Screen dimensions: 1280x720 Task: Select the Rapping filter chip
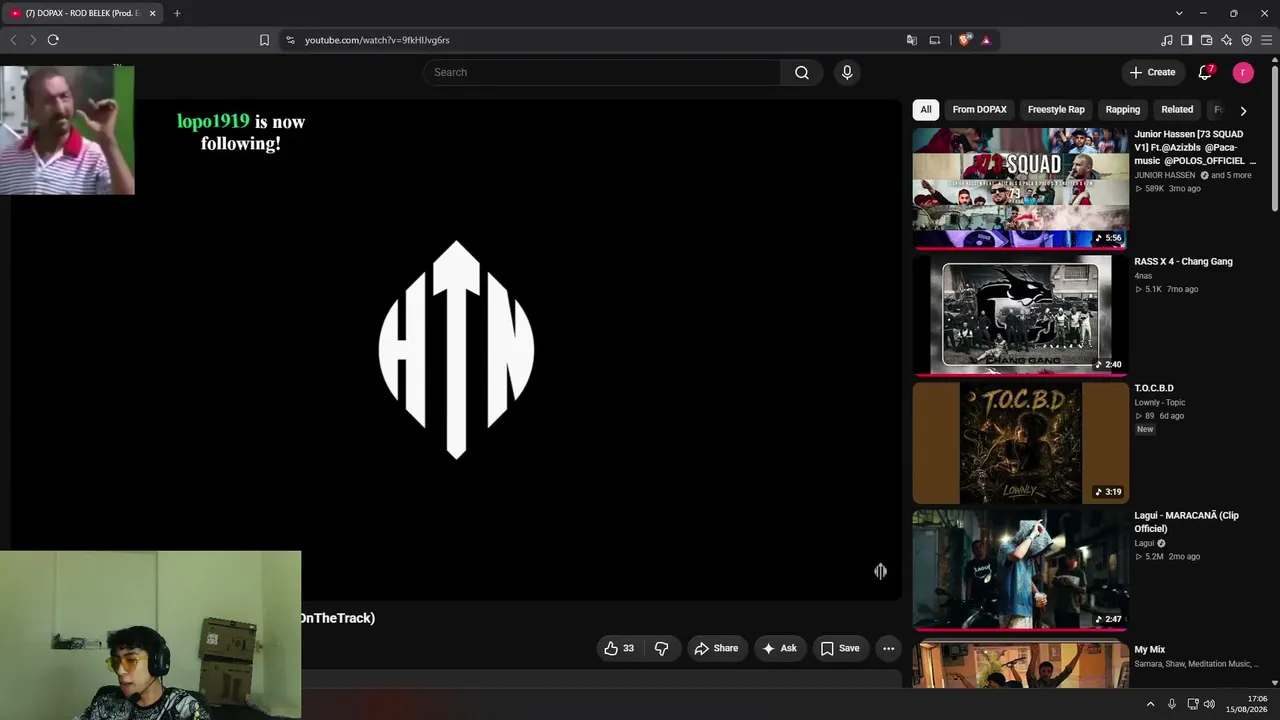click(1123, 110)
